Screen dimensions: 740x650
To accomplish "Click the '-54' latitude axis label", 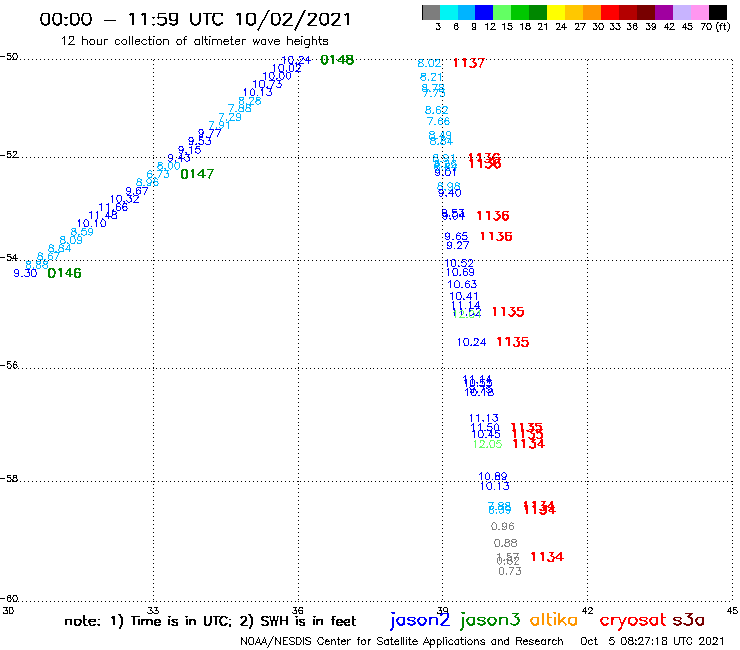I will point(9,258).
